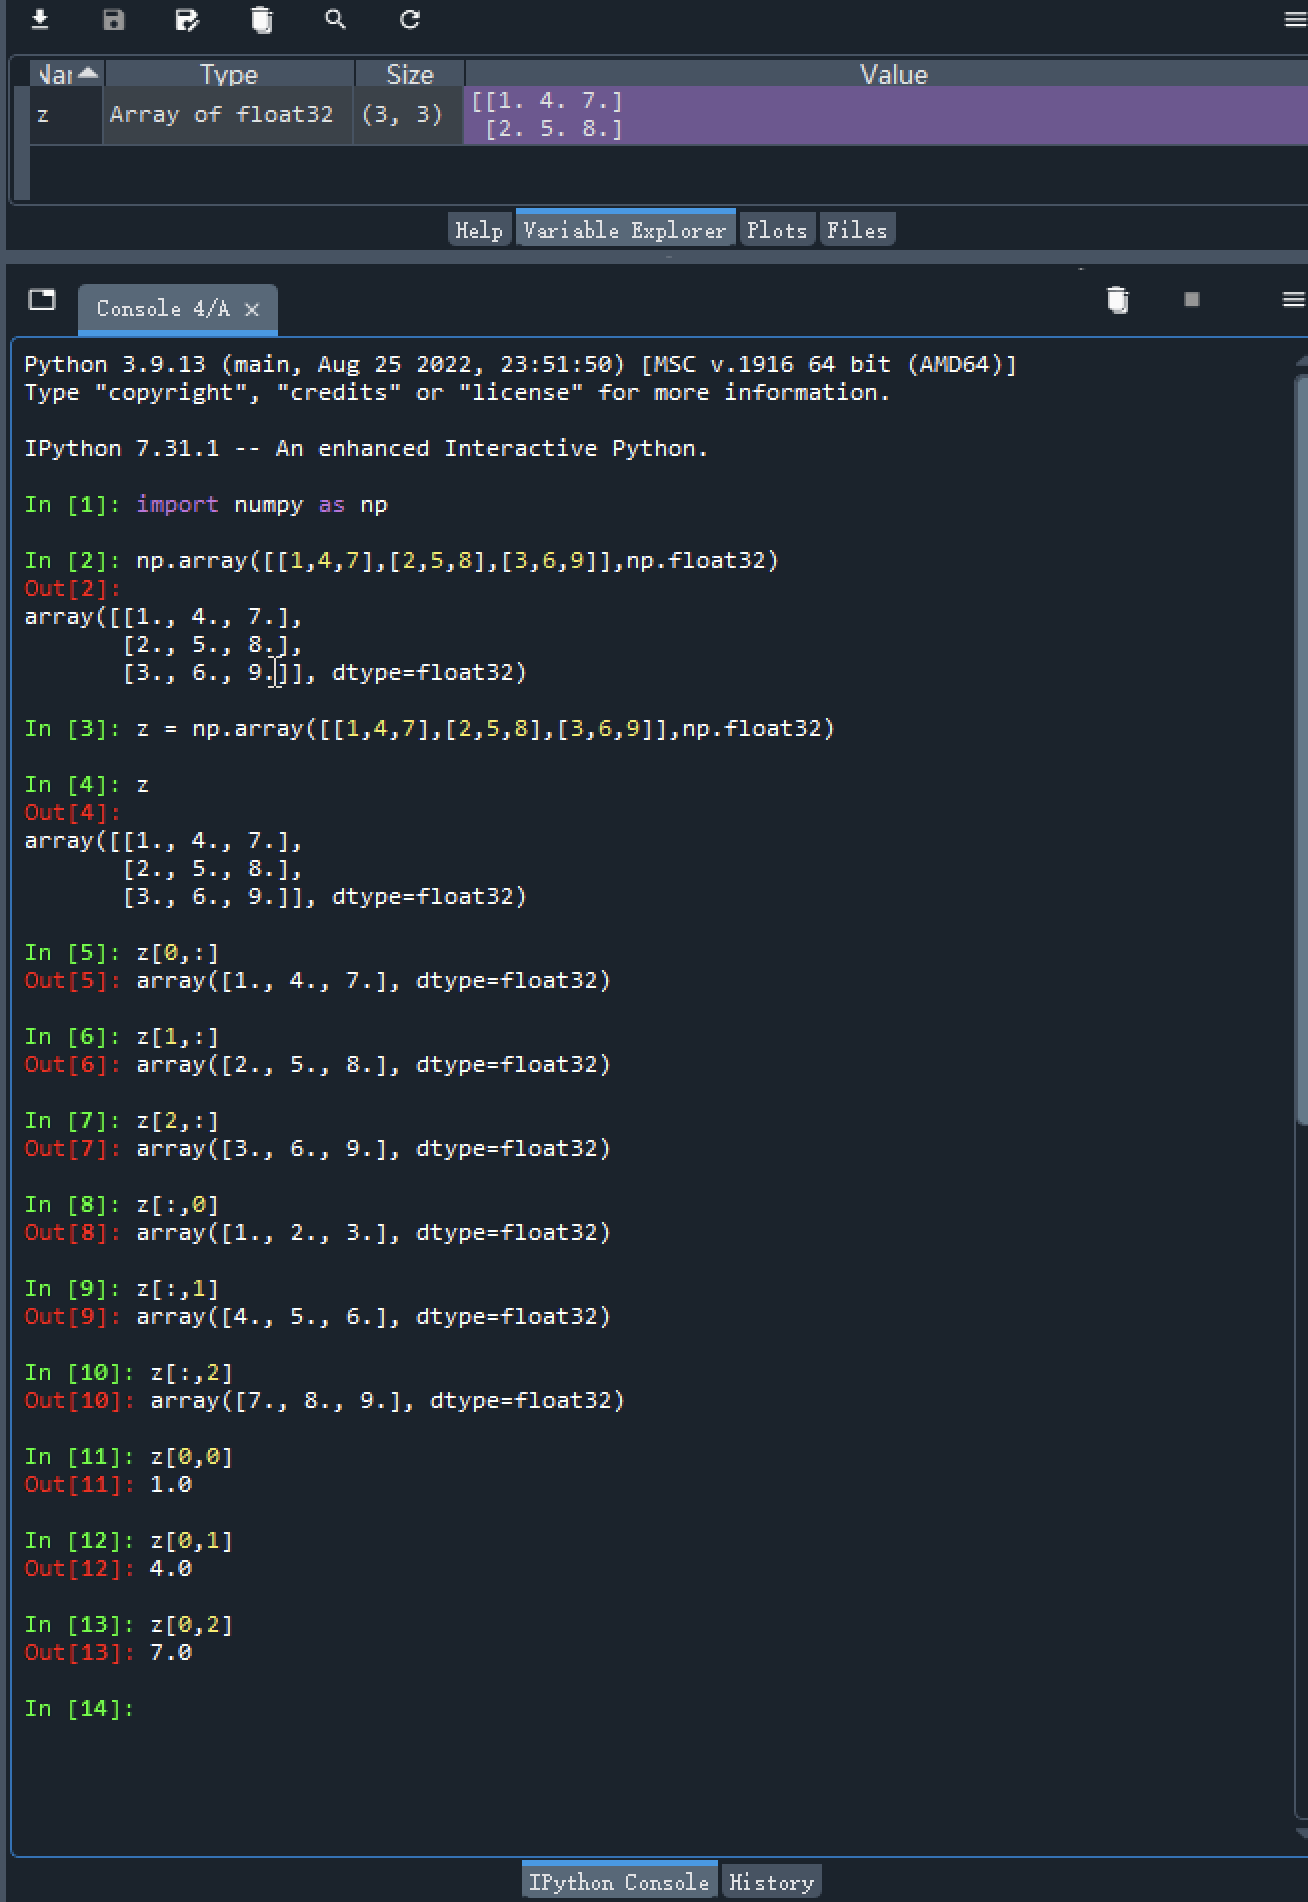Click the save data as icon
Screen dimensions: 1308x1902
[187, 20]
